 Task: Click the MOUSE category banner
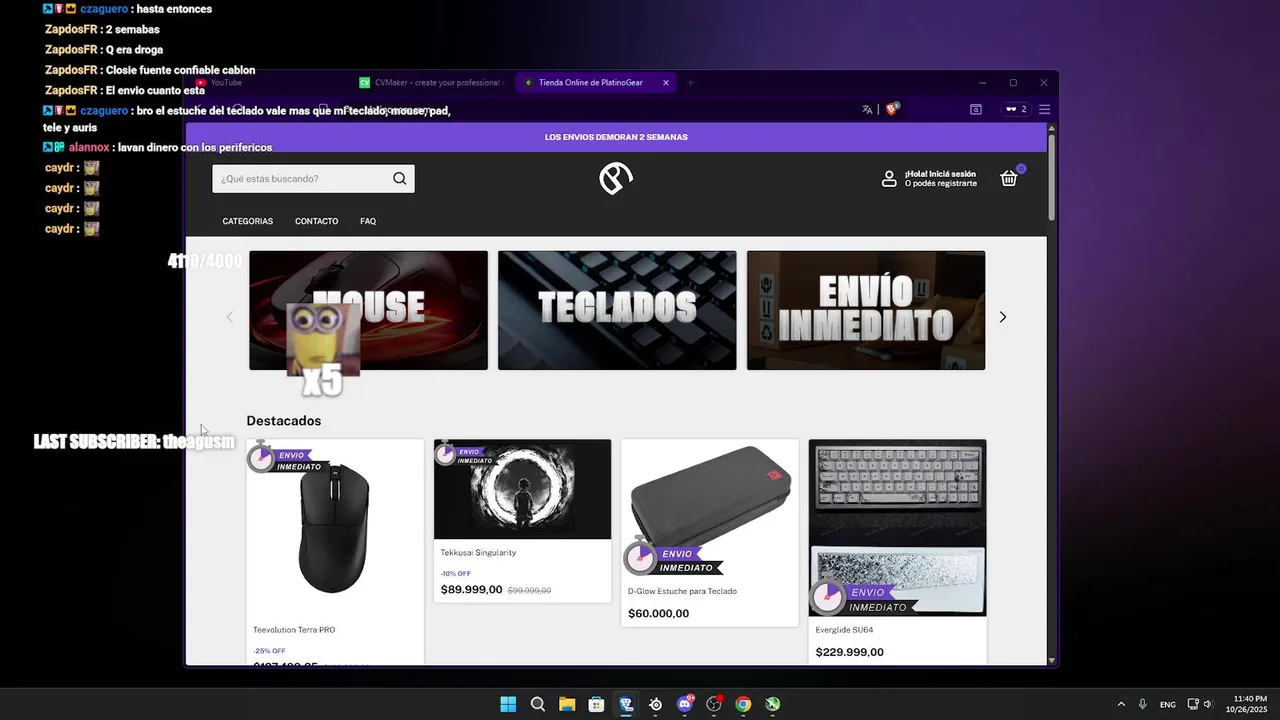[x=368, y=310]
